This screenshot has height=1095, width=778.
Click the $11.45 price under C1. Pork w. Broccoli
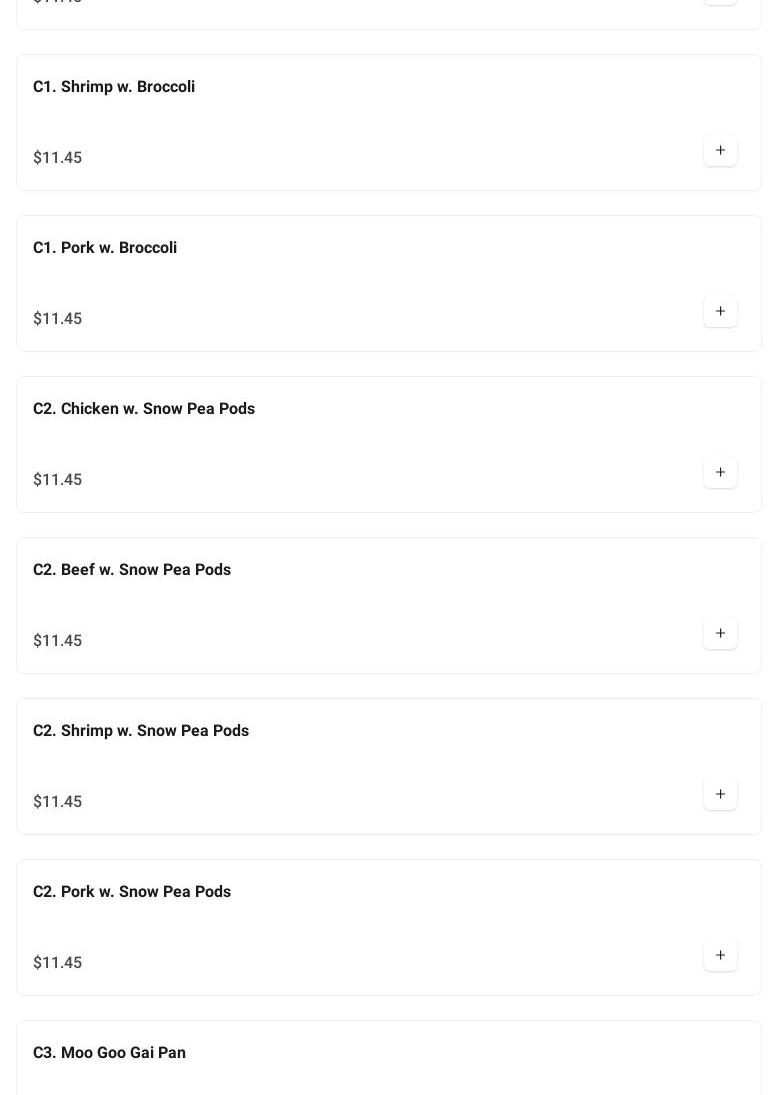pyautogui.click(x=58, y=319)
